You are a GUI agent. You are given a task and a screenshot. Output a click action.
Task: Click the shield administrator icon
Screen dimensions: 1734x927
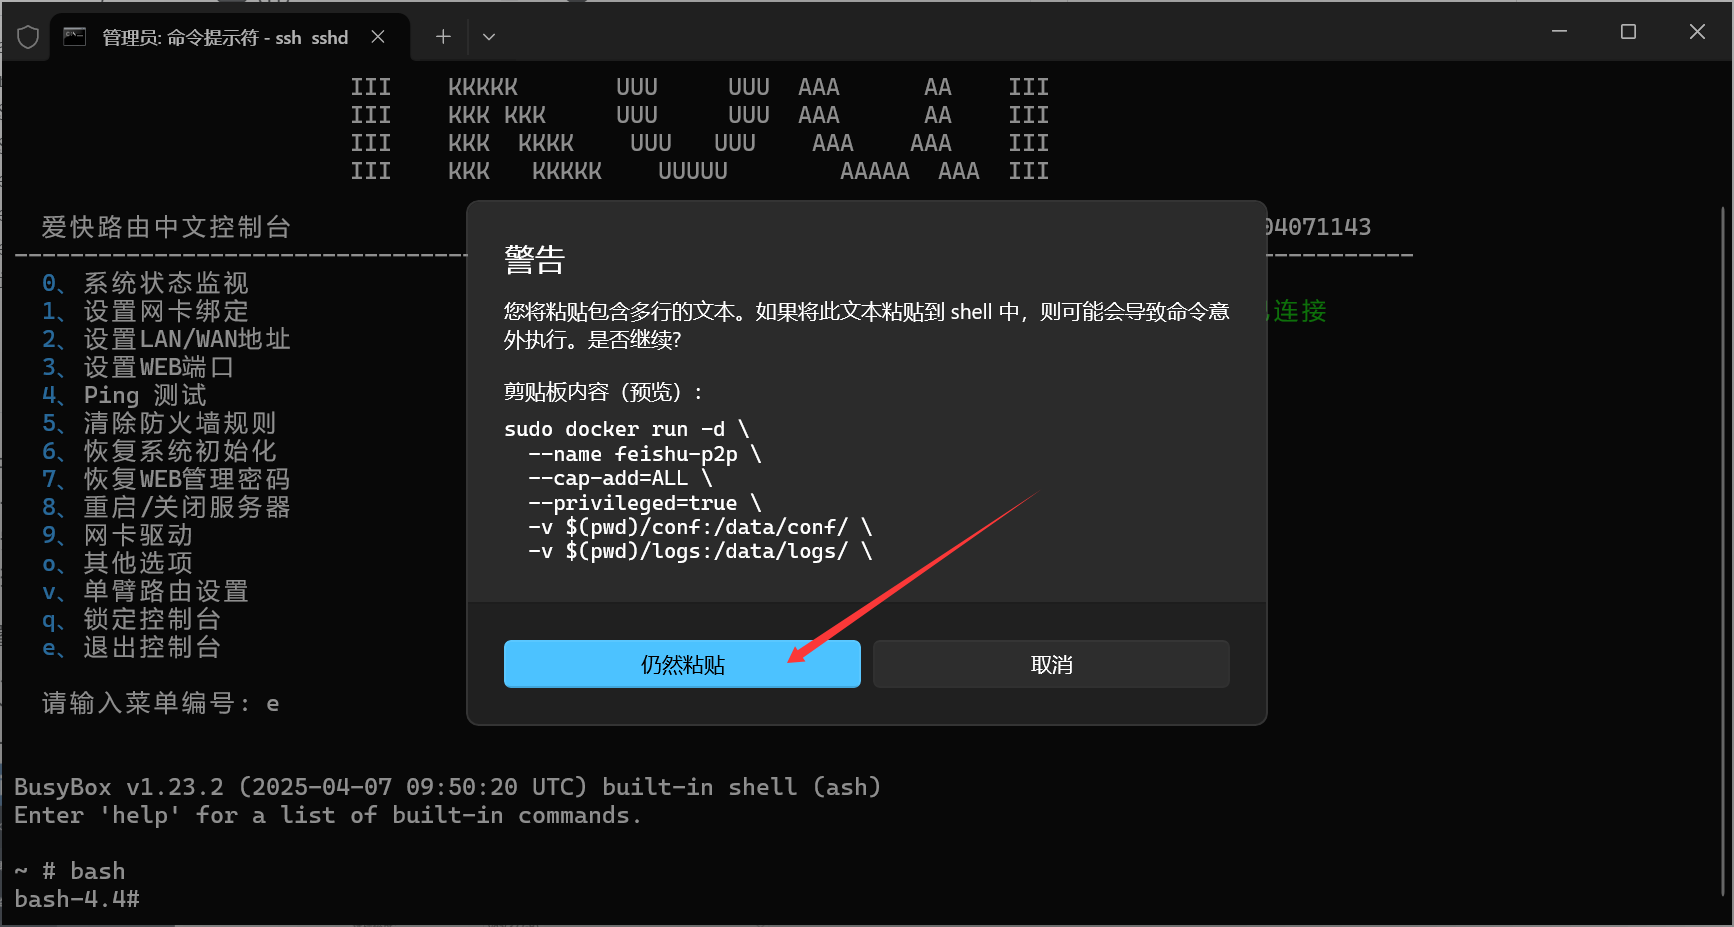pos(28,37)
